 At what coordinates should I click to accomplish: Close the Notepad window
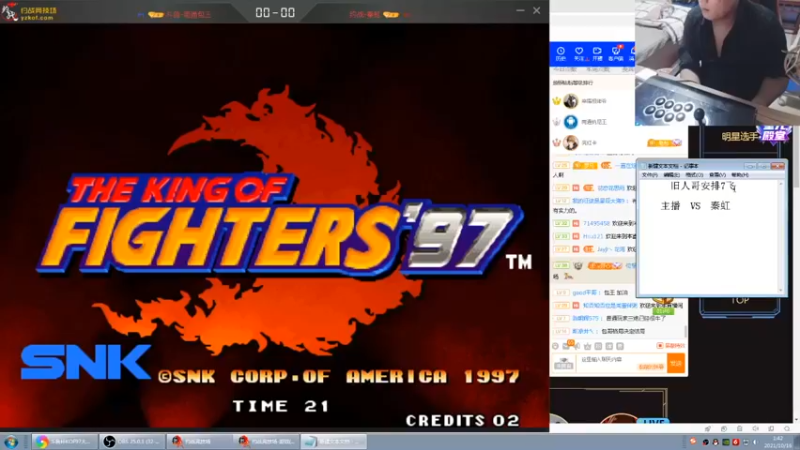tap(778, 166)
